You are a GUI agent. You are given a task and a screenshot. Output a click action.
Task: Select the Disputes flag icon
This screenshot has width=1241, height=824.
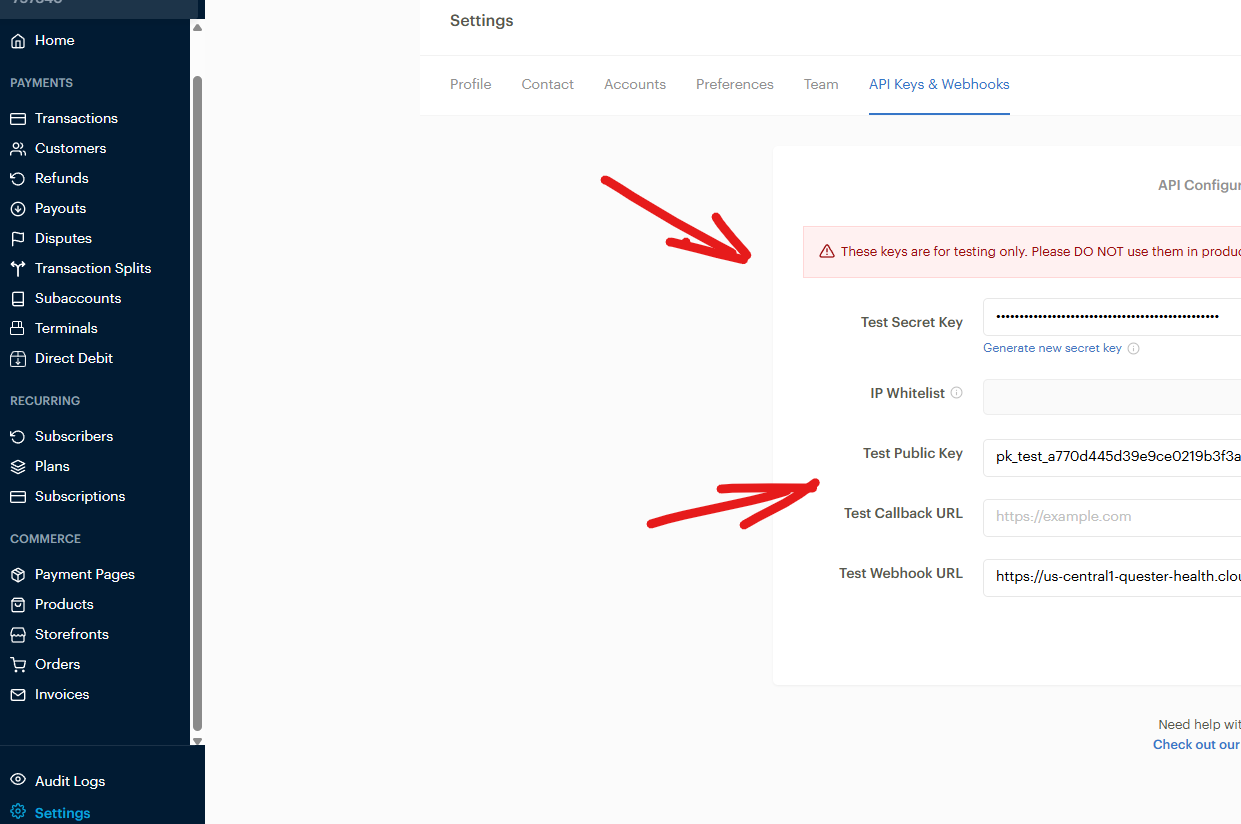pyautogui.click(x=18, y=239)
